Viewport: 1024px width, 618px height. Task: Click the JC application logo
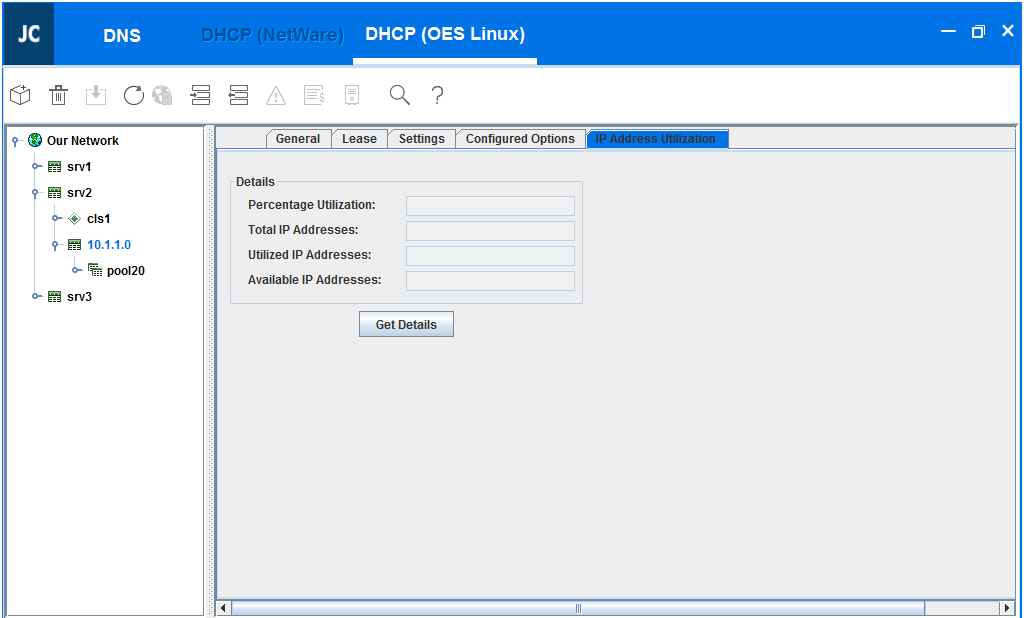pyautogui.click(x=28, y=33)
